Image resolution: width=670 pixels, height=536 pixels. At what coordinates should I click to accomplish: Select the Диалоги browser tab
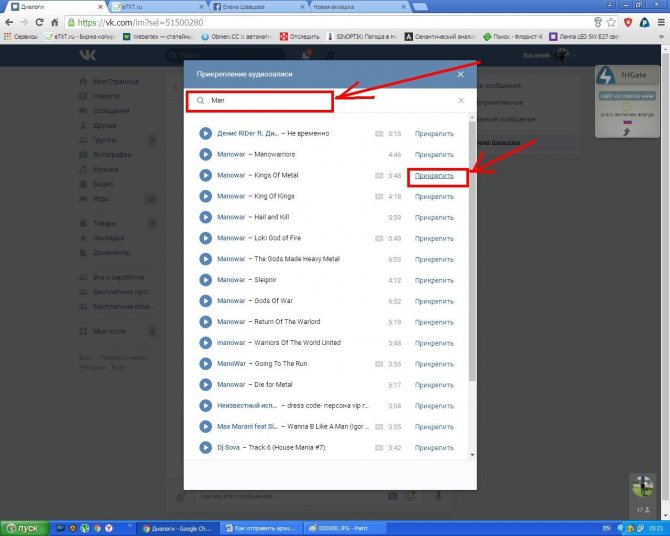[x=57, y=7]
